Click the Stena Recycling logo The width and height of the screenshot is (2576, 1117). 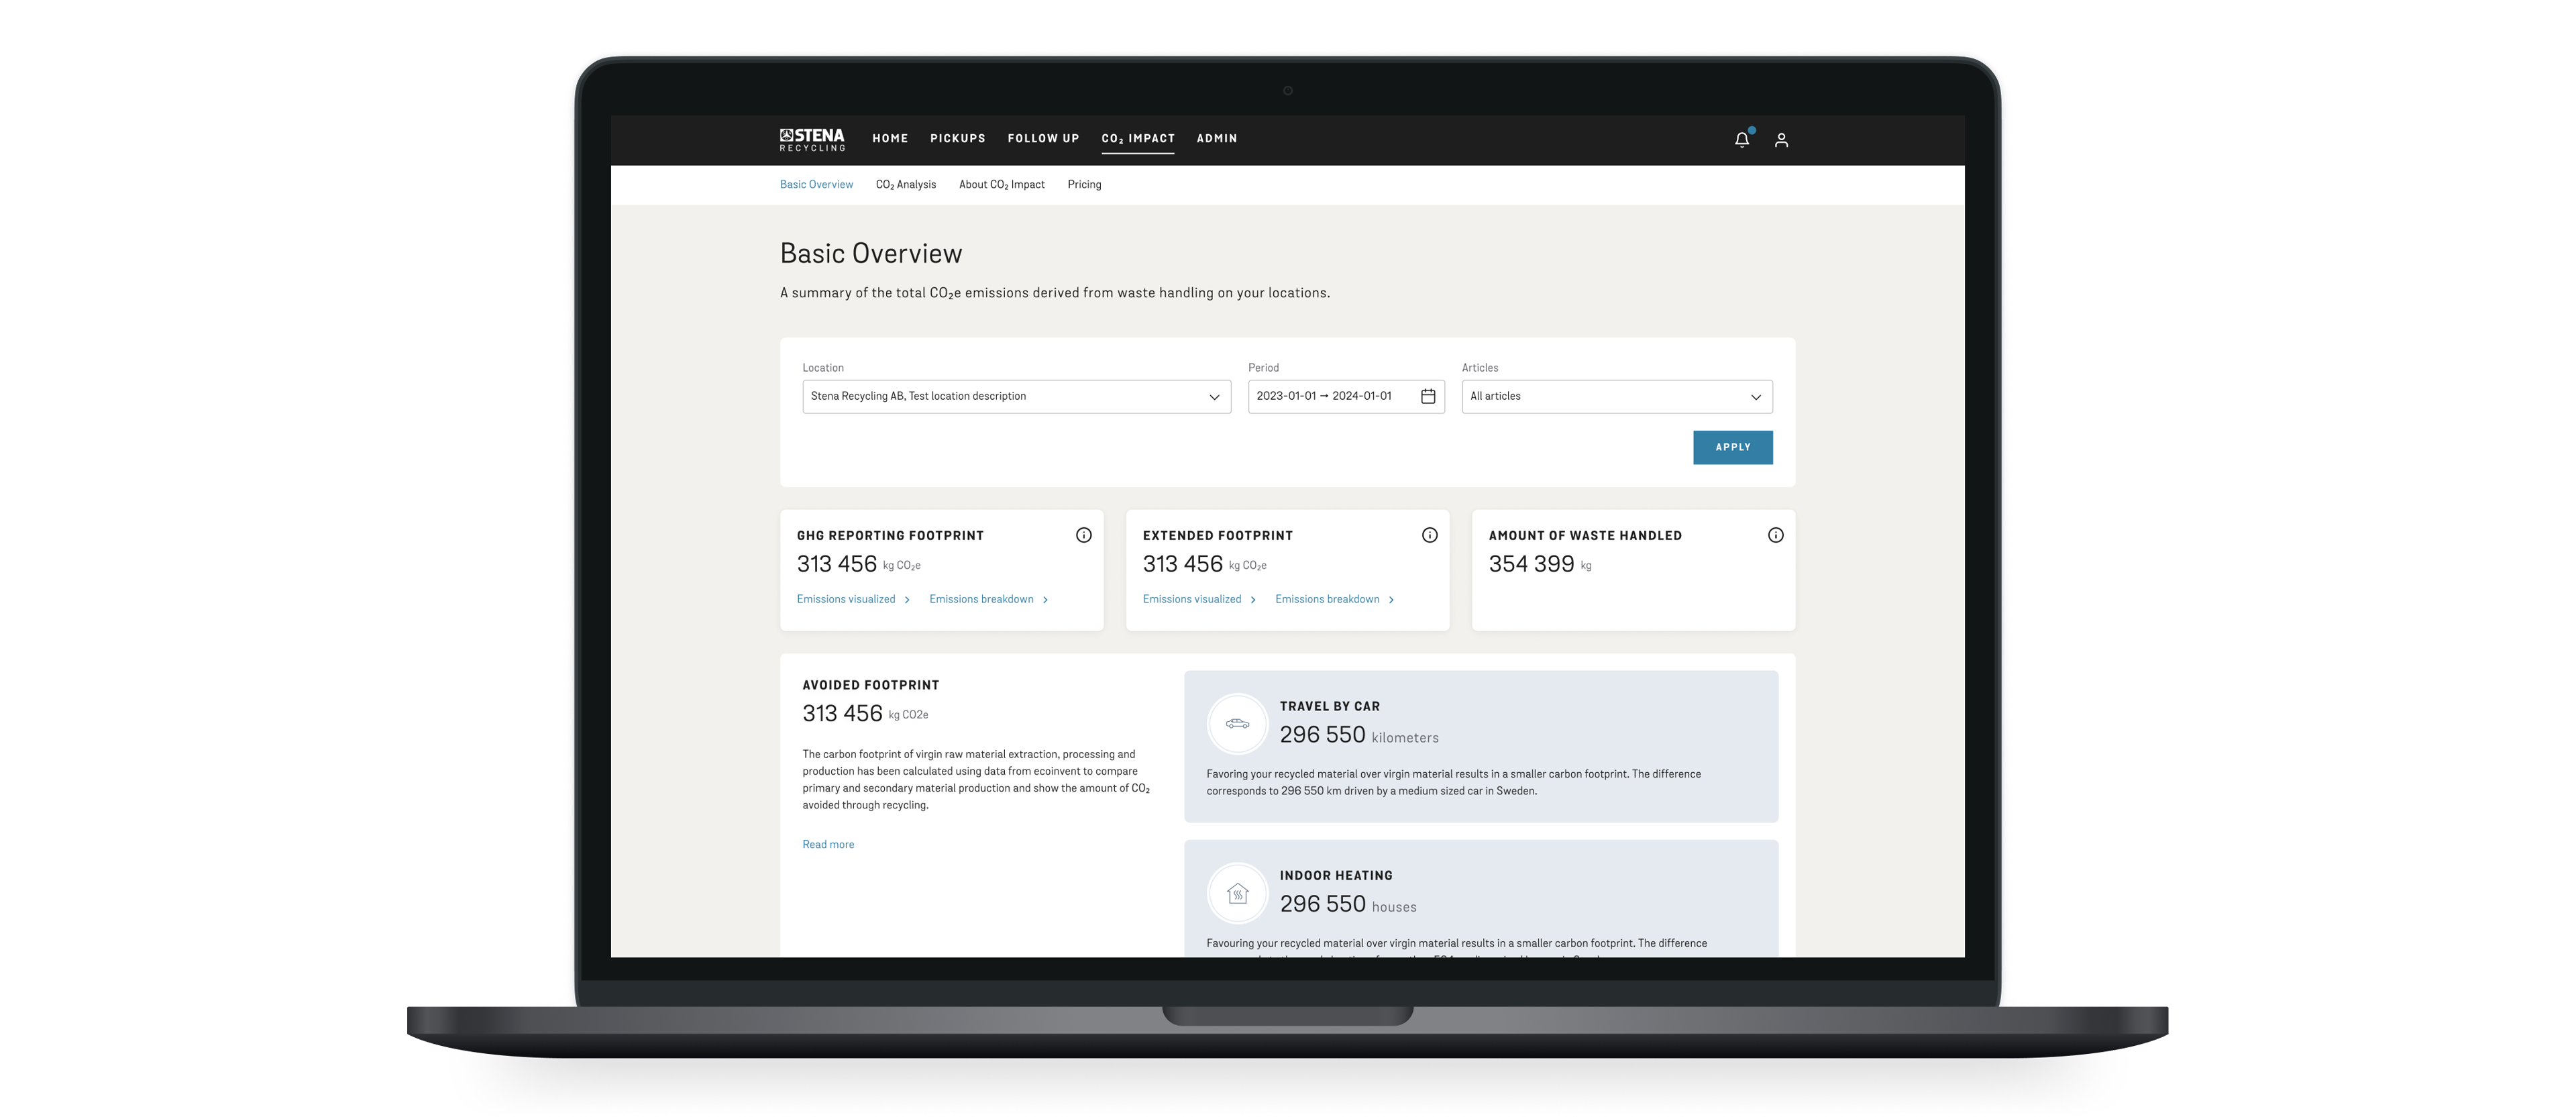[x=812, y=139]
